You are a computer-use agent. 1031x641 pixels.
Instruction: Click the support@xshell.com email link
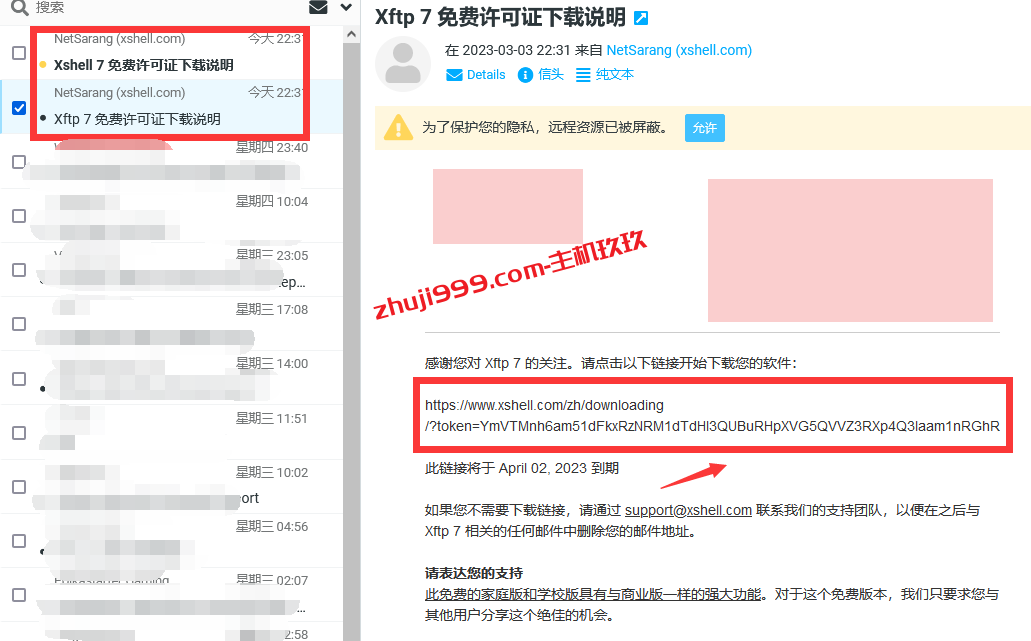[x=688, y=510]
